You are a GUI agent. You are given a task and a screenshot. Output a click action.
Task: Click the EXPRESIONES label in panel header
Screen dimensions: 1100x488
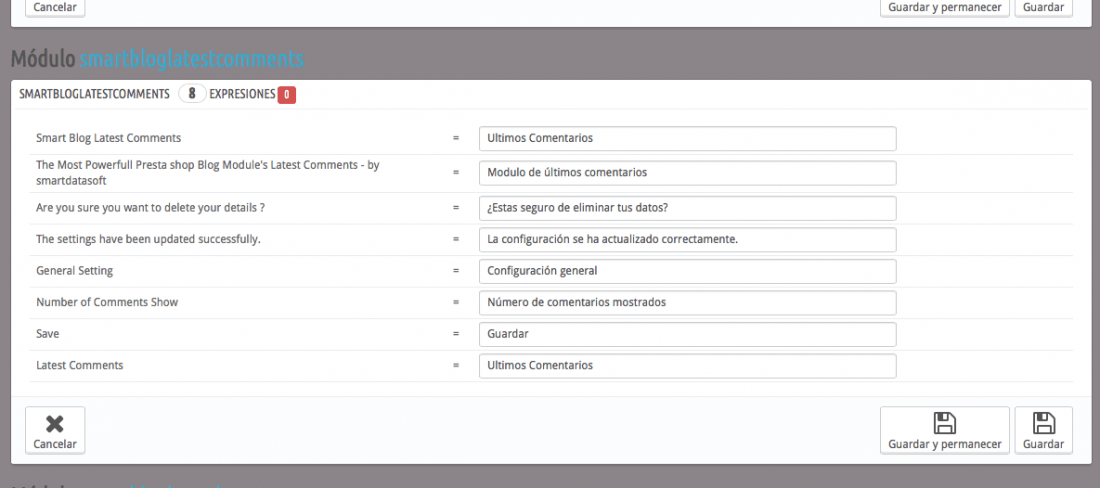pos(242,94)
